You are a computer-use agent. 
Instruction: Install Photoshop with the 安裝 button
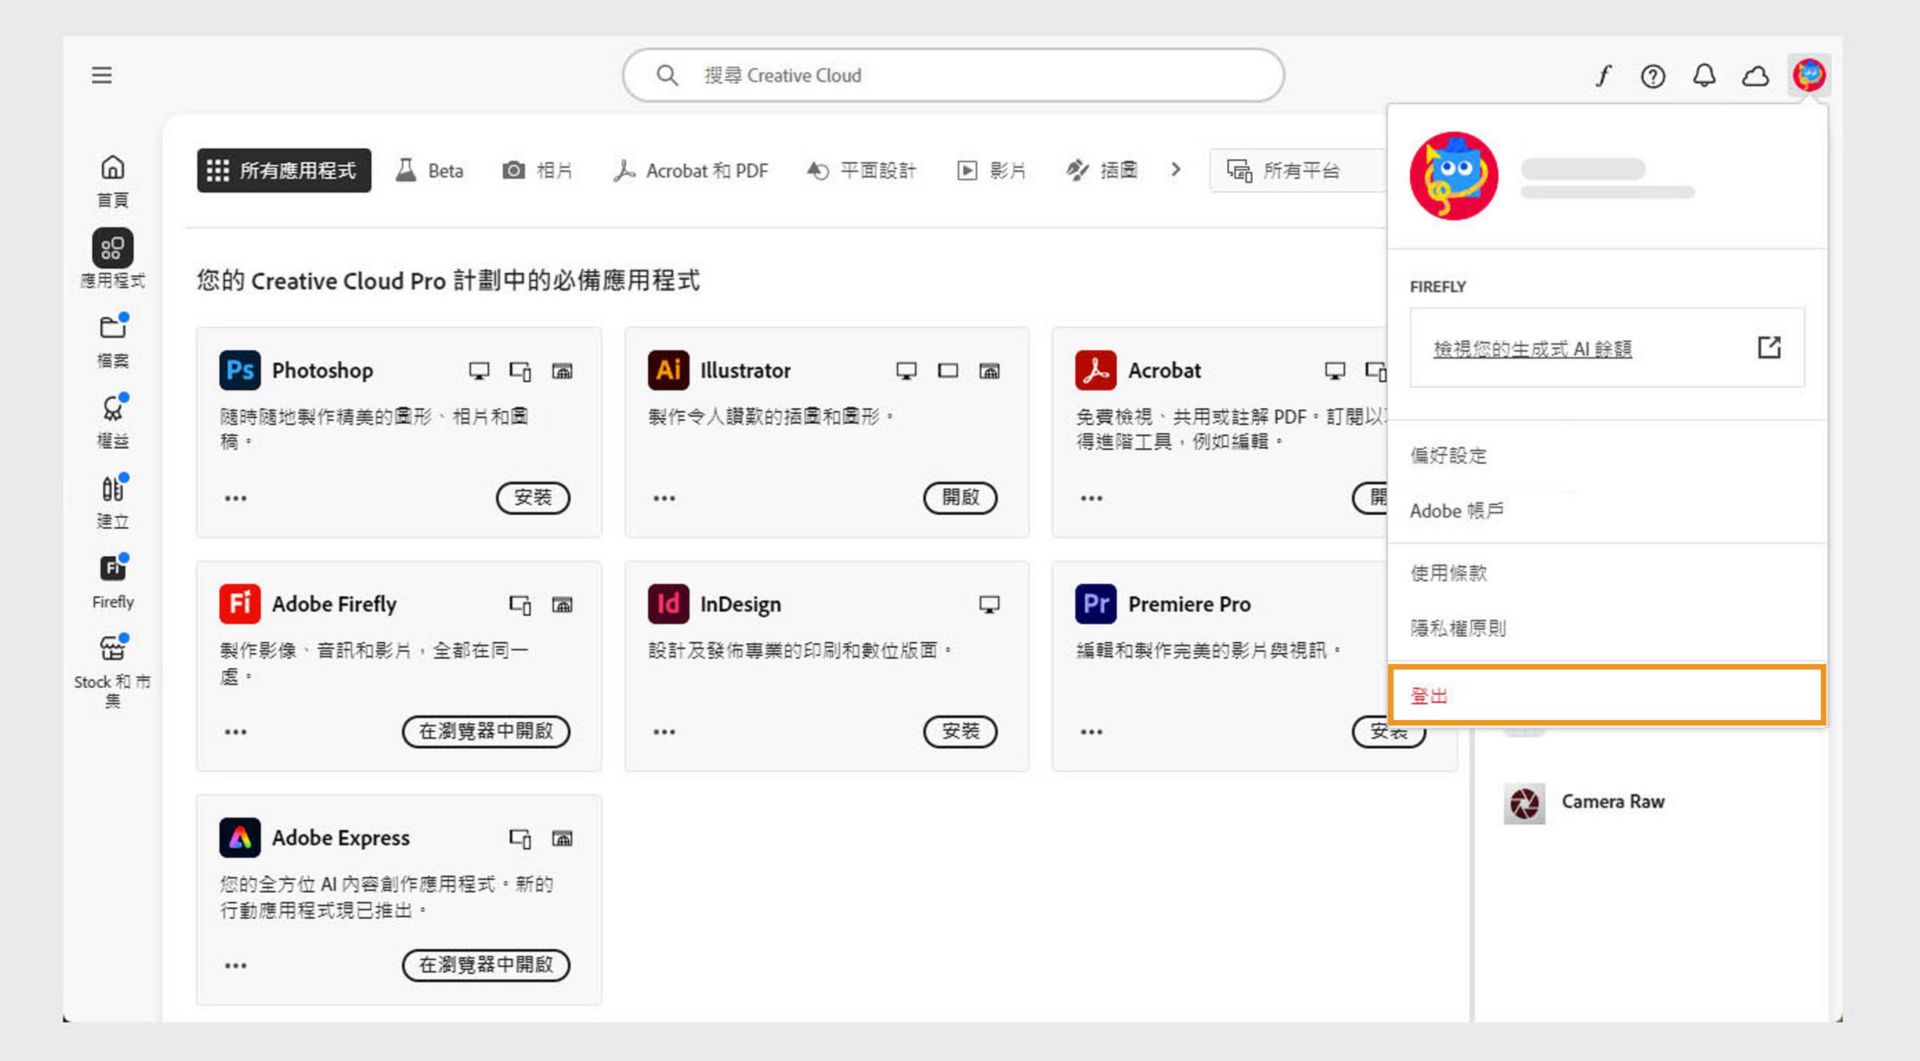point(533,498)
